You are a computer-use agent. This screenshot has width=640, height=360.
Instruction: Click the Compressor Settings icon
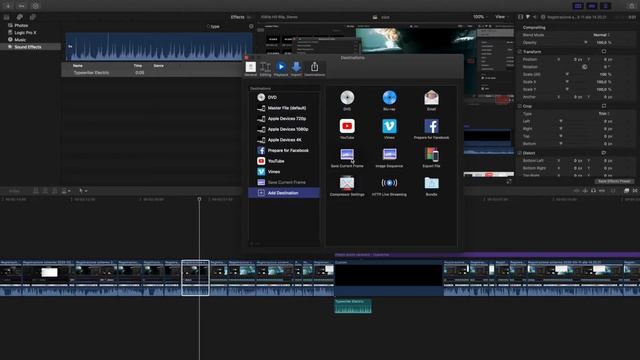click(x=347, y=183)
